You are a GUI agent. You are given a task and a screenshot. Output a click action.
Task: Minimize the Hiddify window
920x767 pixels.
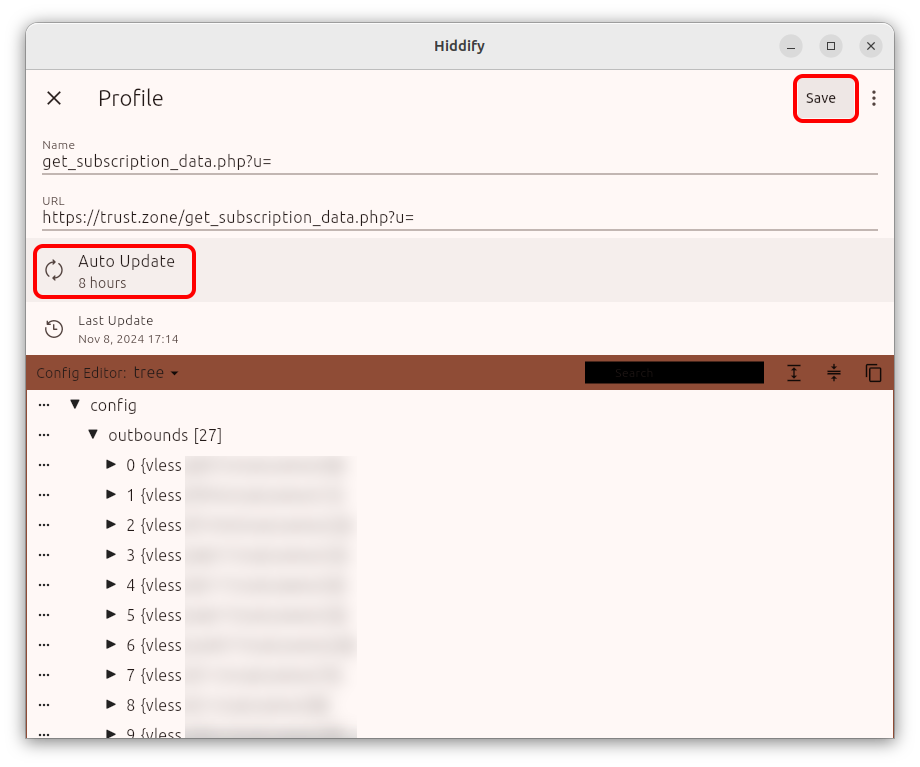791,46
